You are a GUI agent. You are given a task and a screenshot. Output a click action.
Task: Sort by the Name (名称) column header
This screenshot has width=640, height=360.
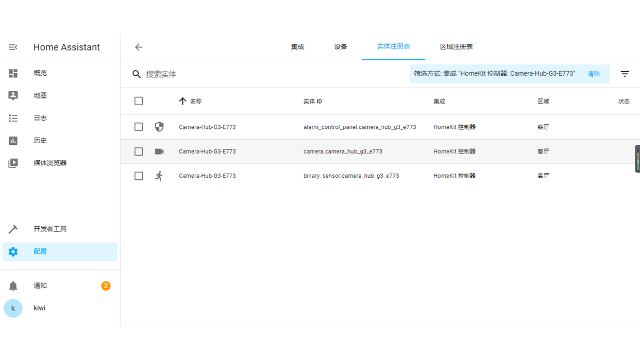click(x=196, y=101)
